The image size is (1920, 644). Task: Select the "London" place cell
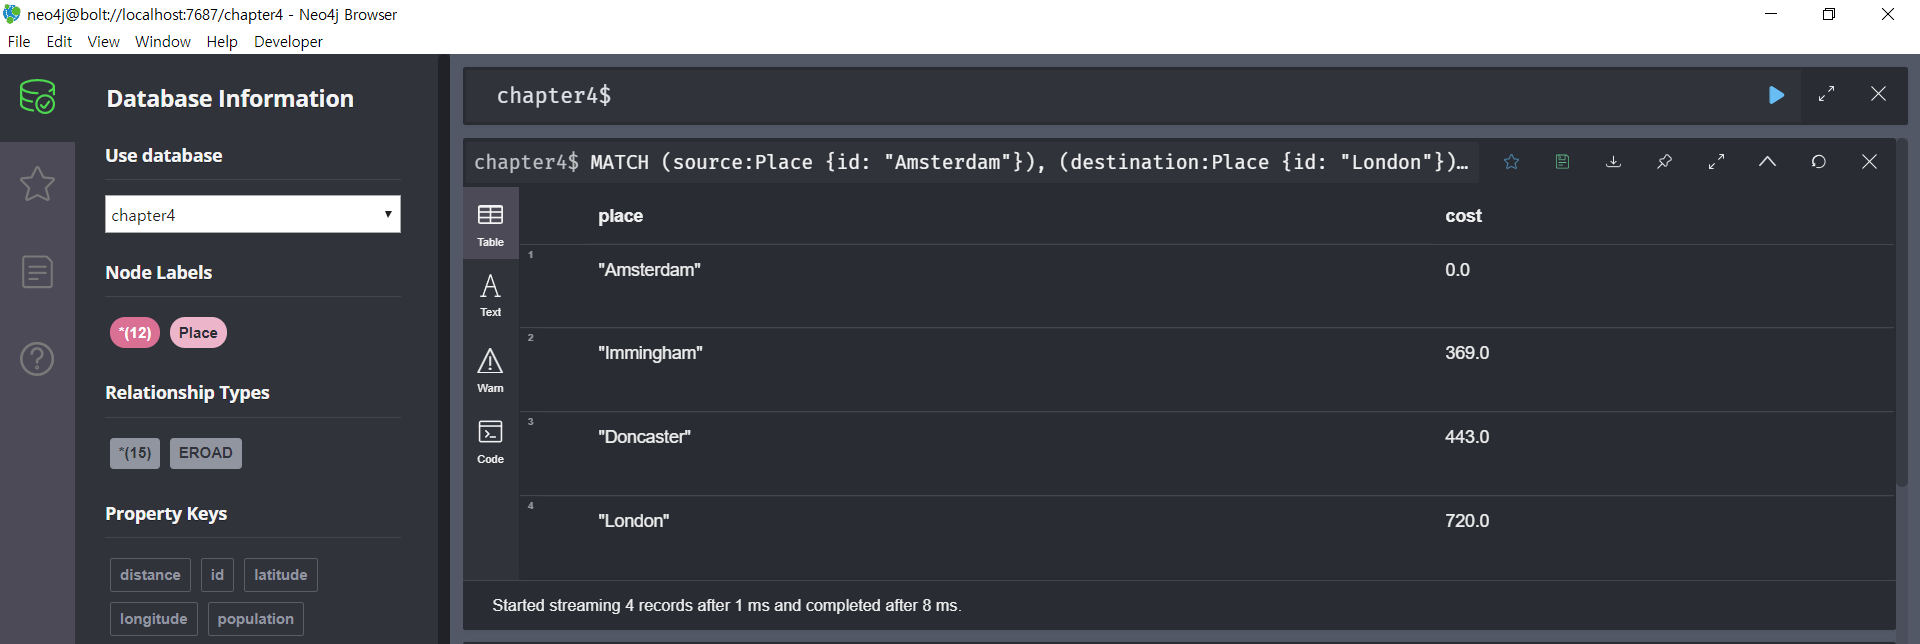[x=633, y=521]
